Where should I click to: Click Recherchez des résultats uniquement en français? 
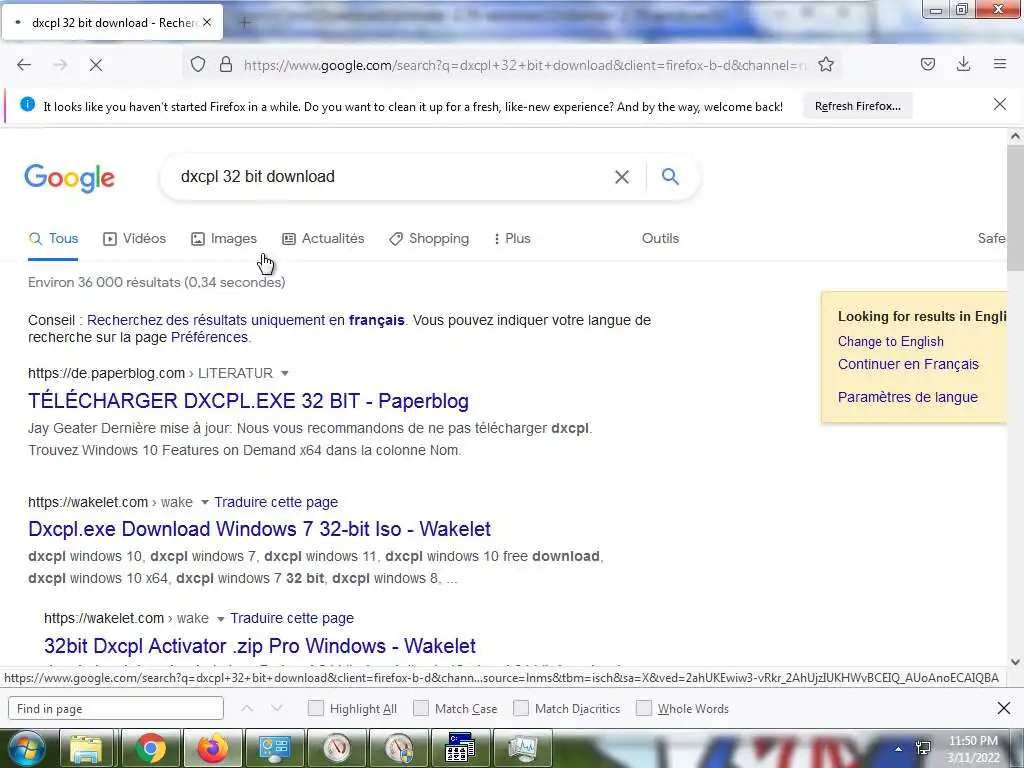[246, 320]
